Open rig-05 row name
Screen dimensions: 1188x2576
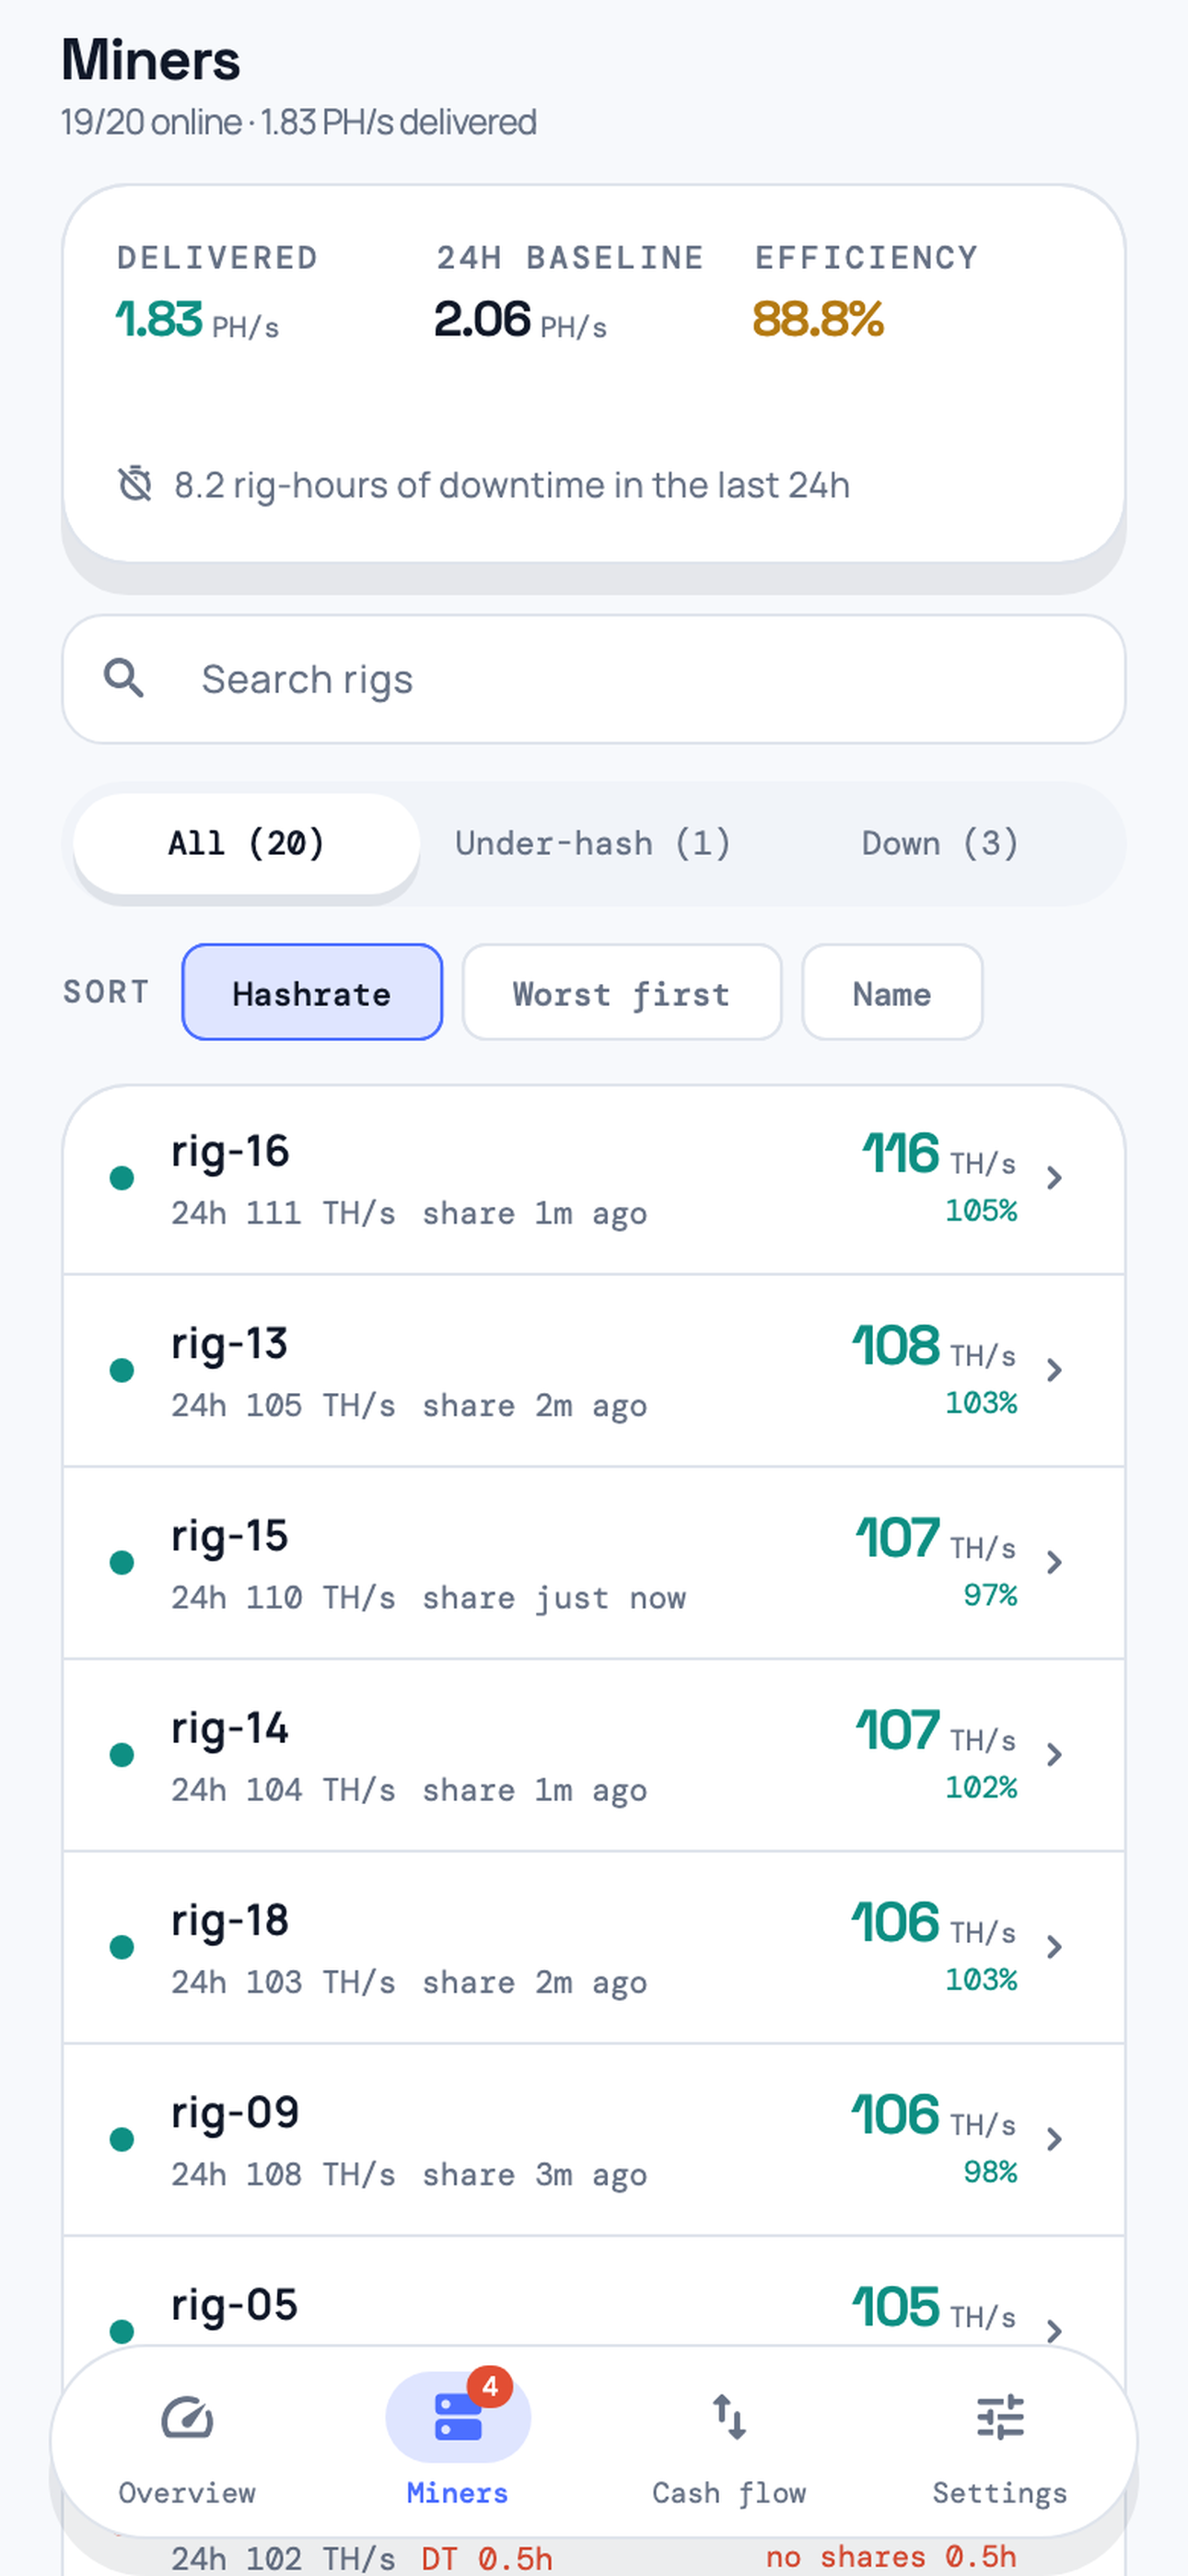234,2304
